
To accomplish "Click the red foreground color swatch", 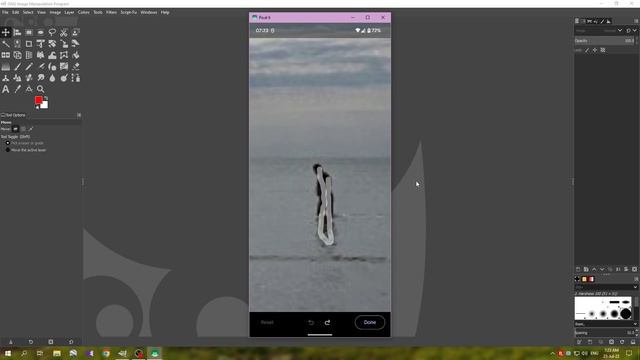I will tap(38, 100).
